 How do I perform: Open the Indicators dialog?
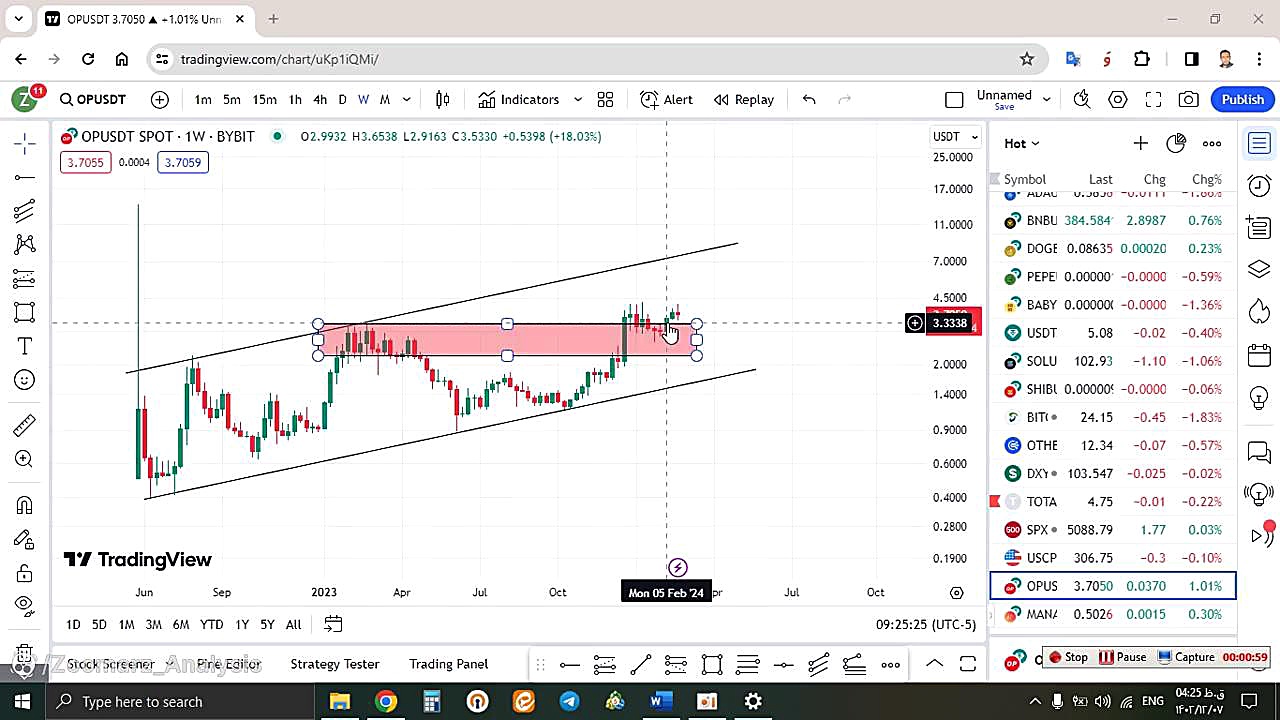coord(519,99)
